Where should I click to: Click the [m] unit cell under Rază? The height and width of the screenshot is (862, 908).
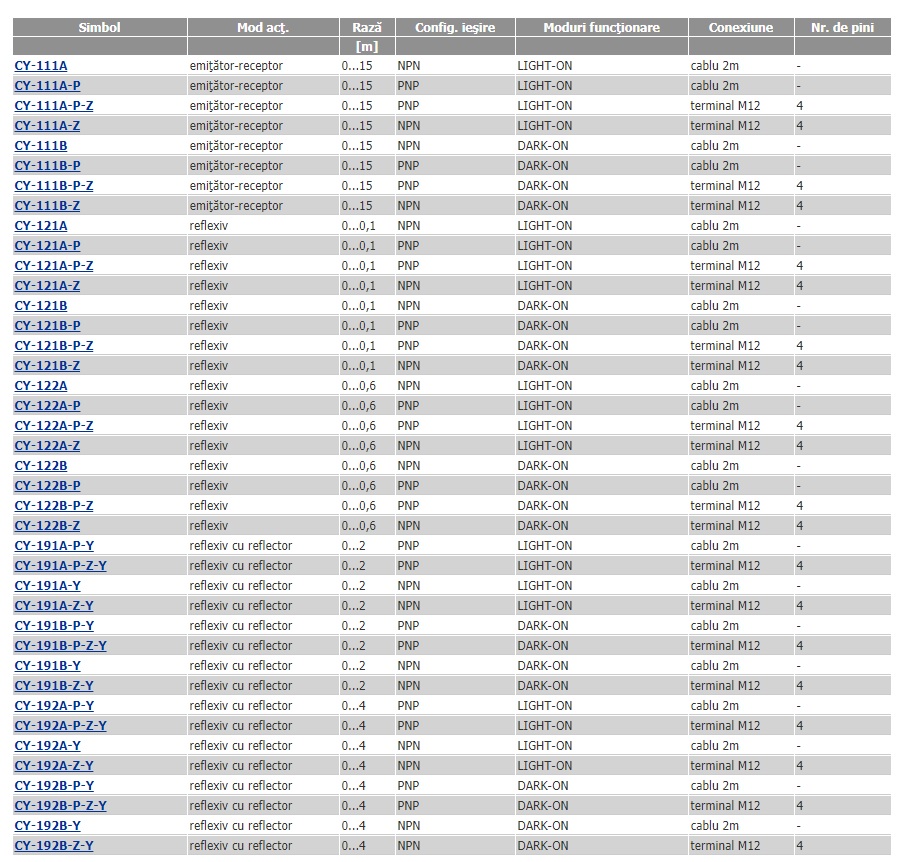coord(367,46)
